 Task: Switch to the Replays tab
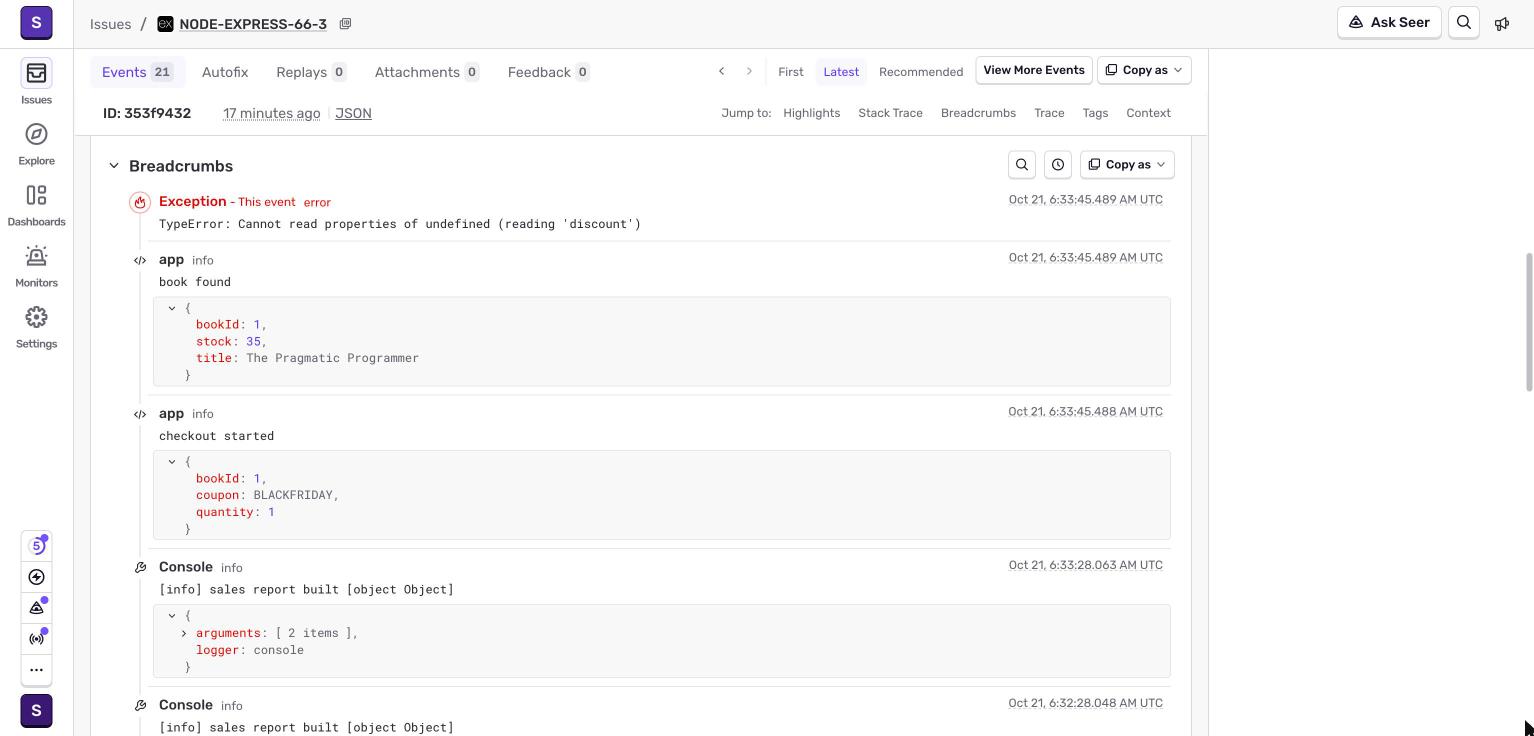coord(311,72)
